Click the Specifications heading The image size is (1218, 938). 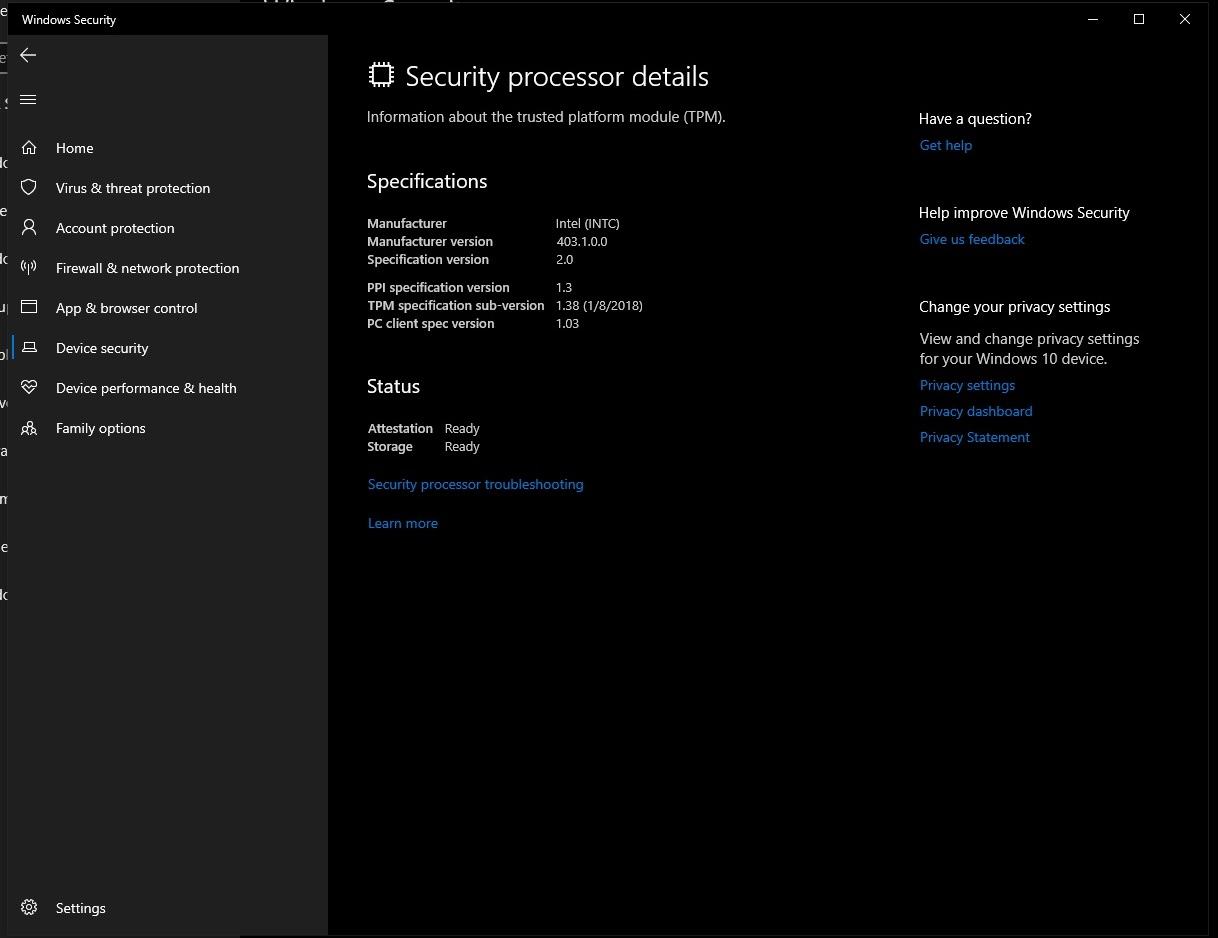(x=427, y=181)
